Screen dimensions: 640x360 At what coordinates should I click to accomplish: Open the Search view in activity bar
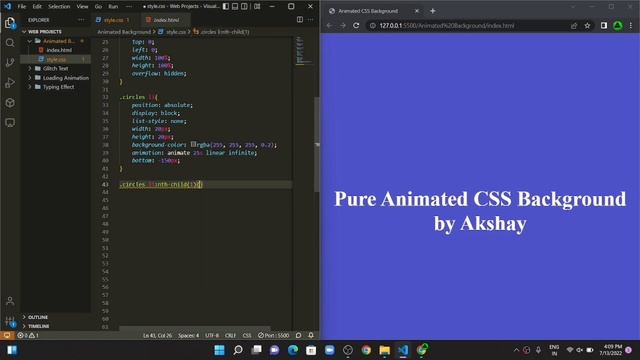10,43
